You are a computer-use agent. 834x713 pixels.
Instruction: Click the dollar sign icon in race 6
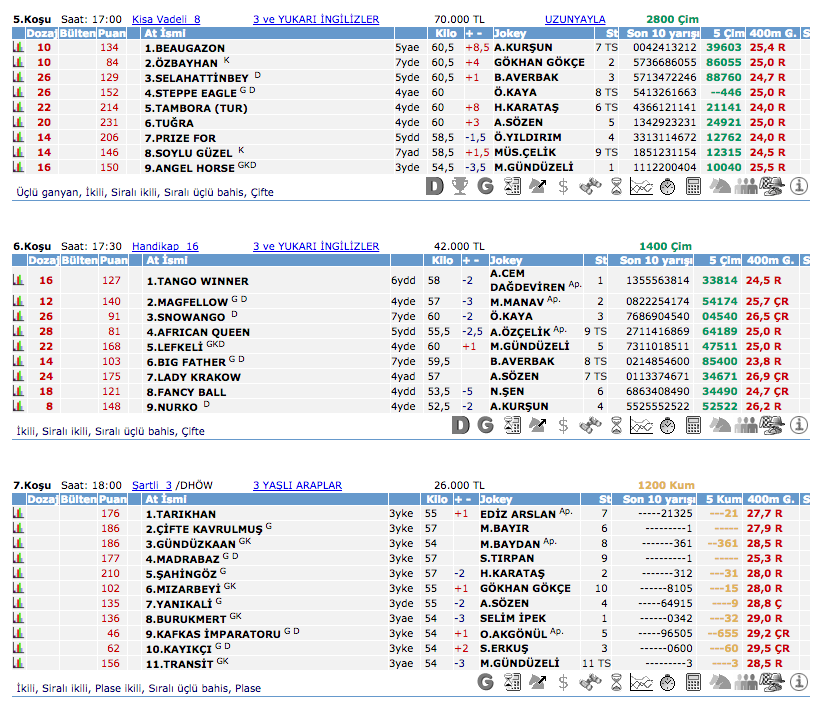click(x=564, y=425)
